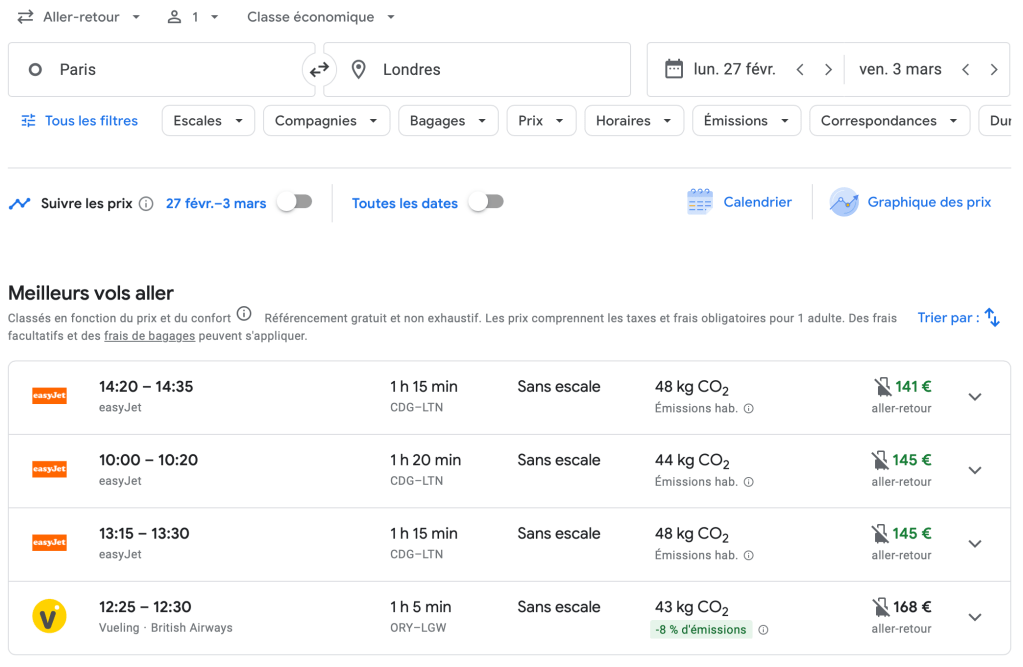Follow the frais de bagages link
This screenshot has height=667, width=1023.
click(x=150, y=336)
